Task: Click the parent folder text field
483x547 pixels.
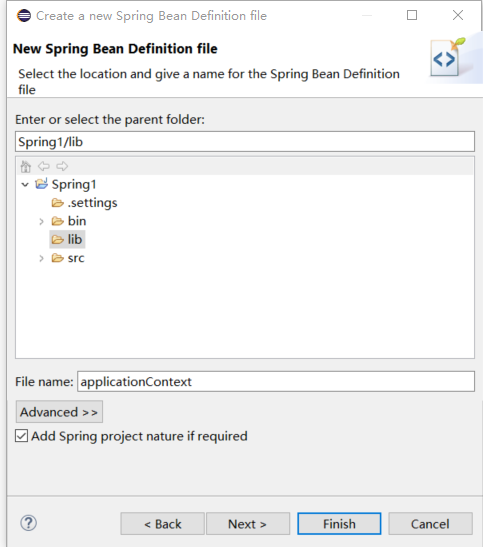Action: 245,142
